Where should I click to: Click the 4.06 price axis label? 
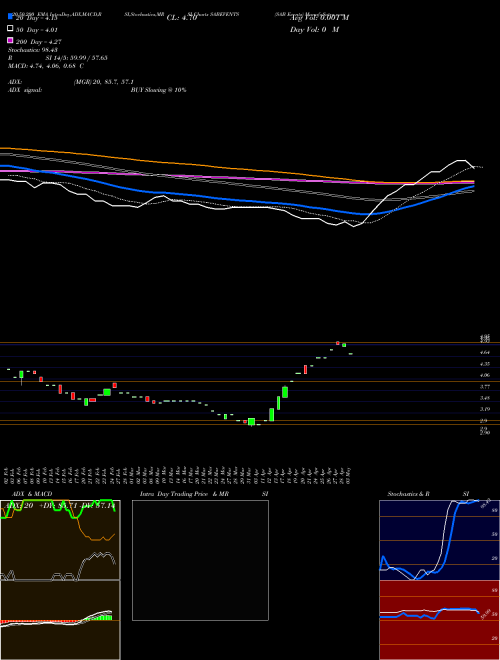coord(485,375)
